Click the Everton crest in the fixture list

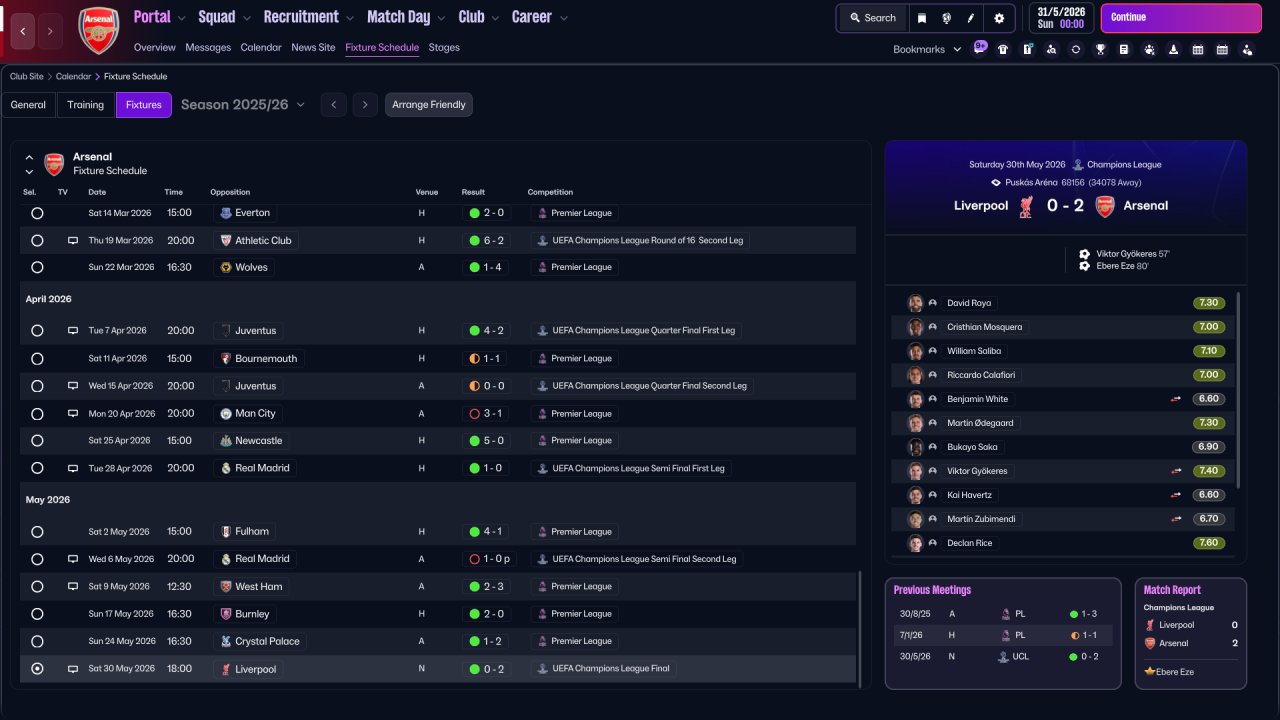tap(226, 213)
